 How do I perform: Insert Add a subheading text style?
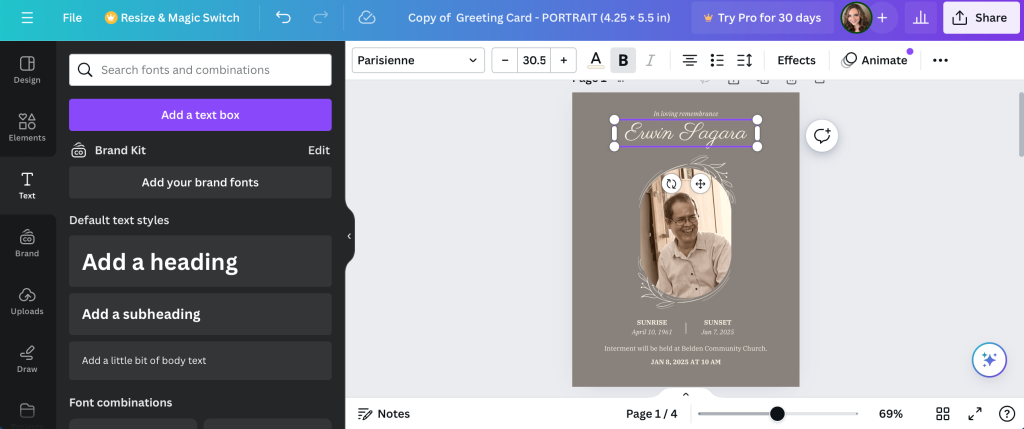(200, 314)
